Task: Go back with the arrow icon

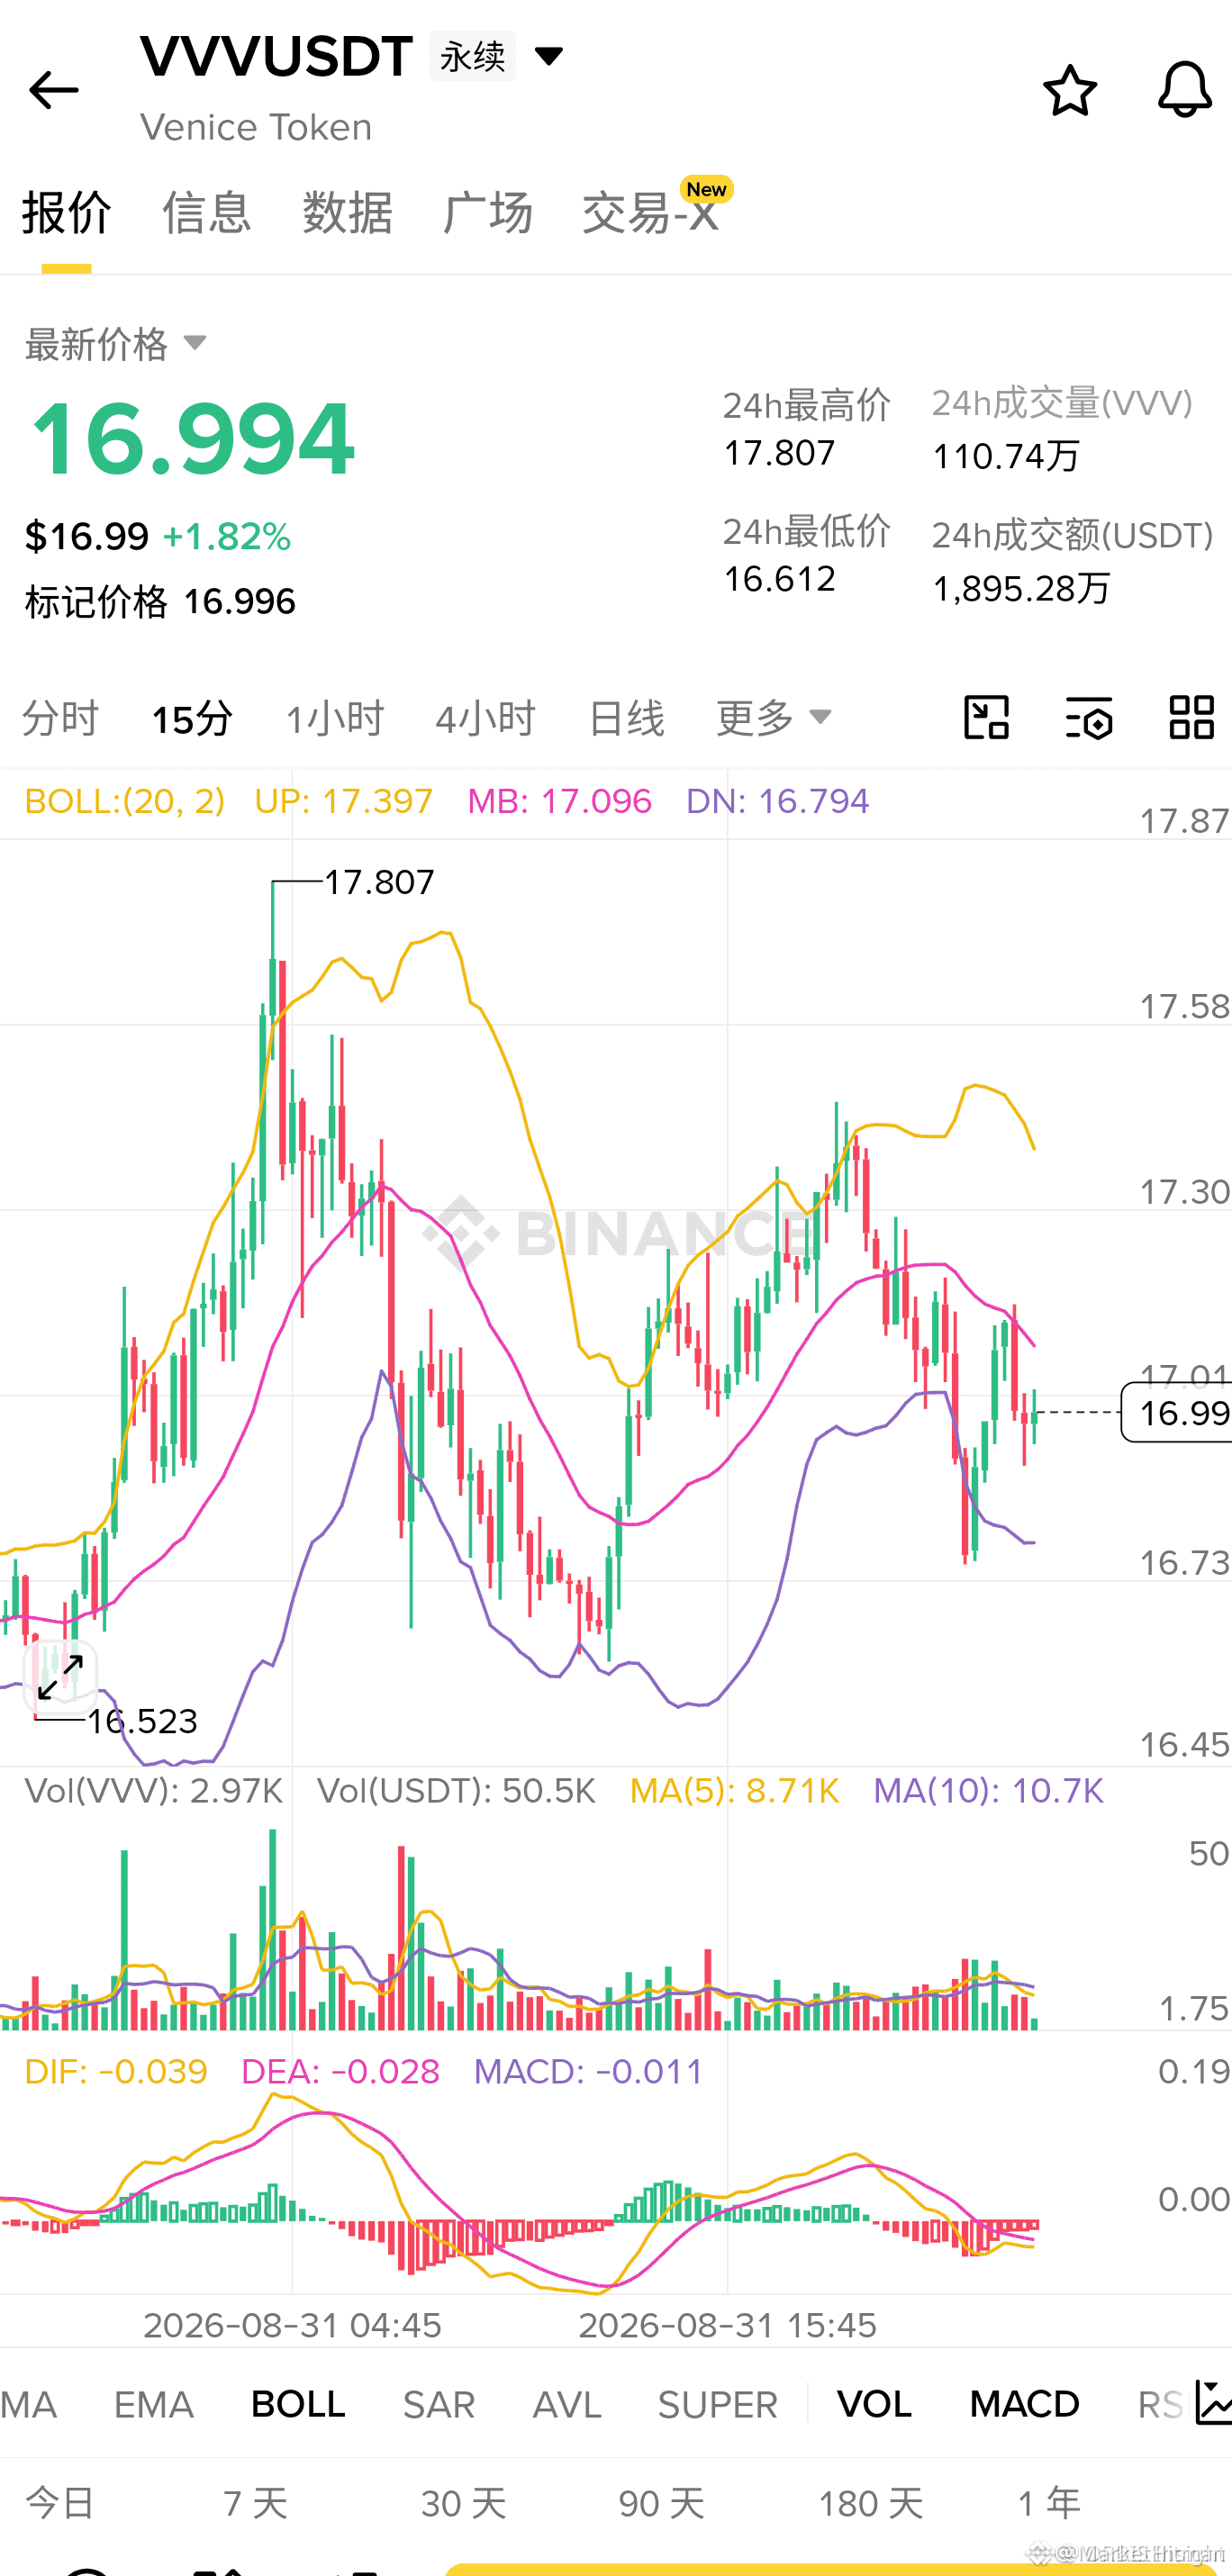Action: coord(54,90)
